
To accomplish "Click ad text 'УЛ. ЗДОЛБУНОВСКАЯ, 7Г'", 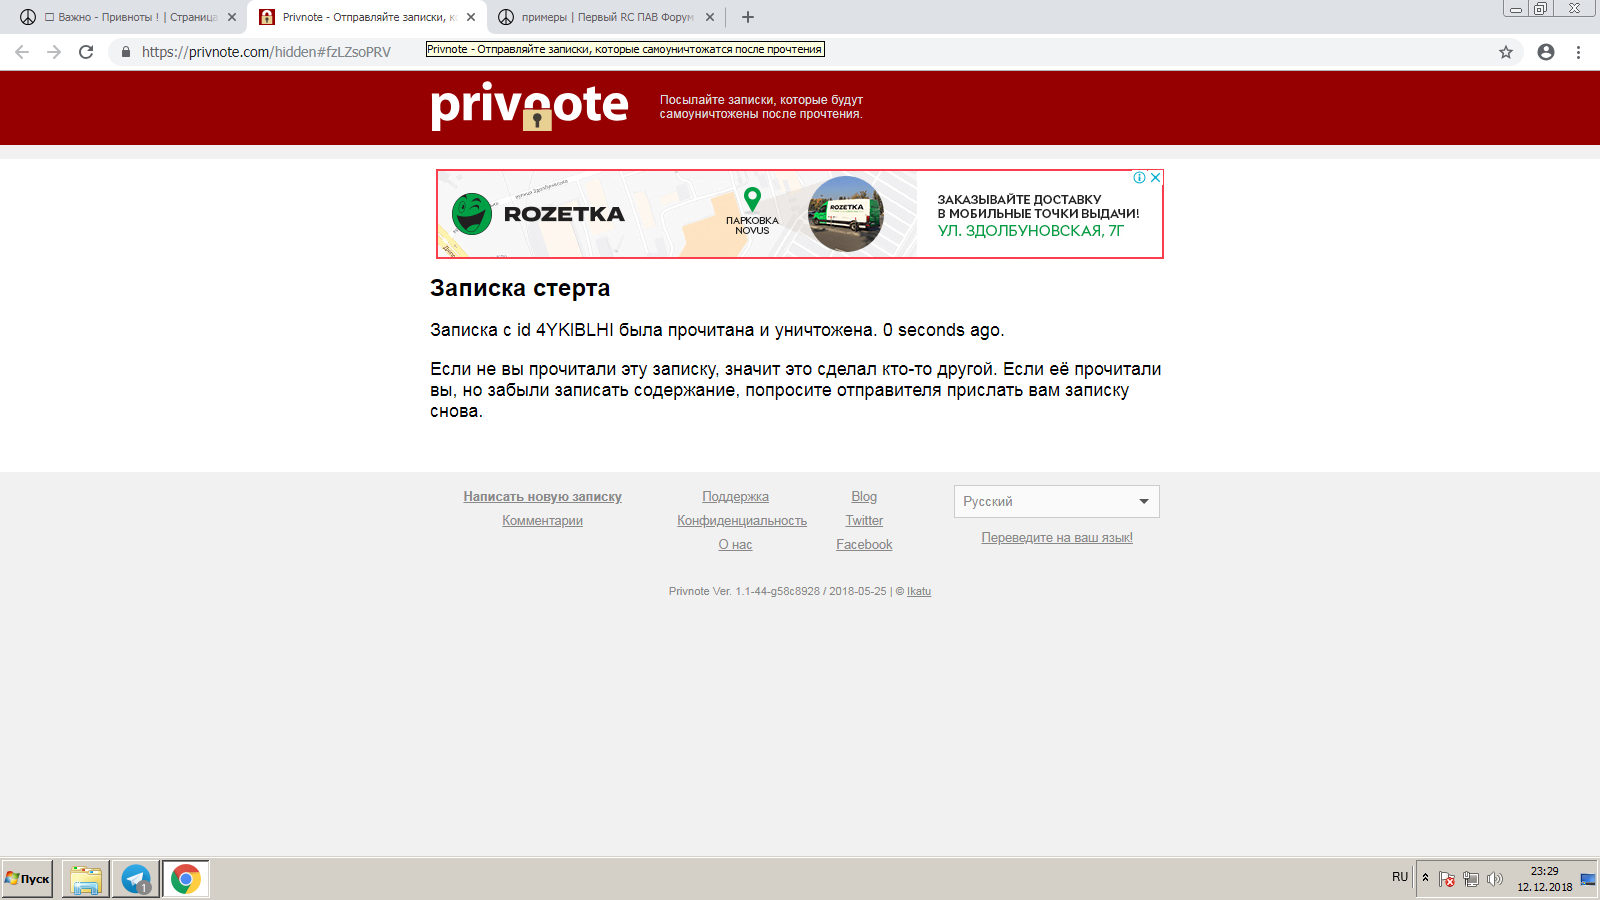I will tap(1030, 231).
